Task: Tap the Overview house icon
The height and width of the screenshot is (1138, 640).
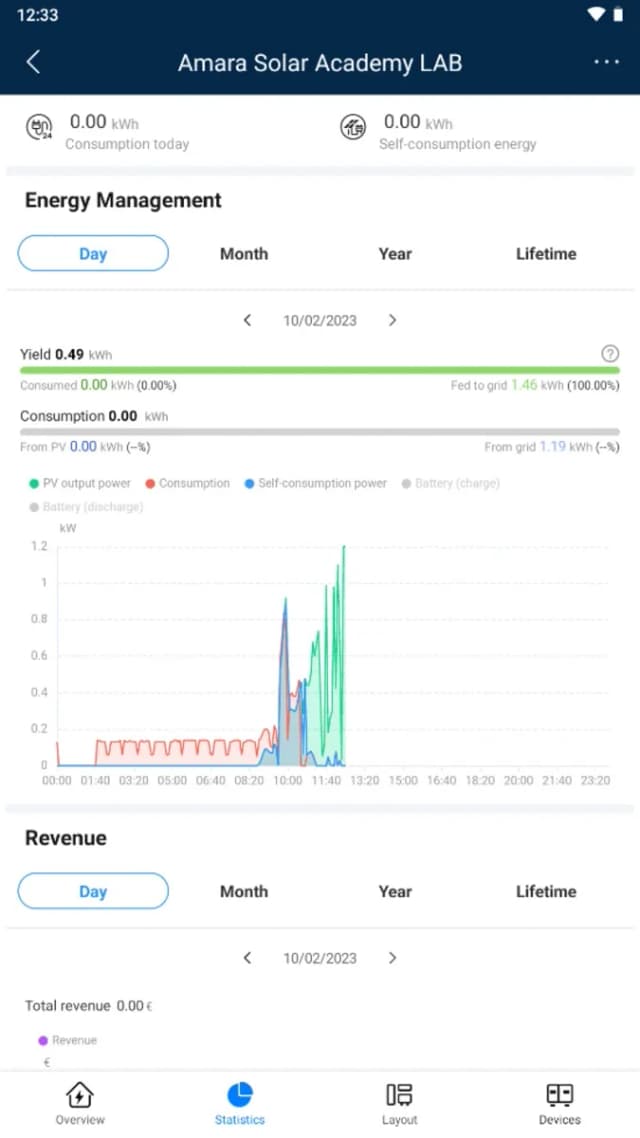Action: 80,1094
